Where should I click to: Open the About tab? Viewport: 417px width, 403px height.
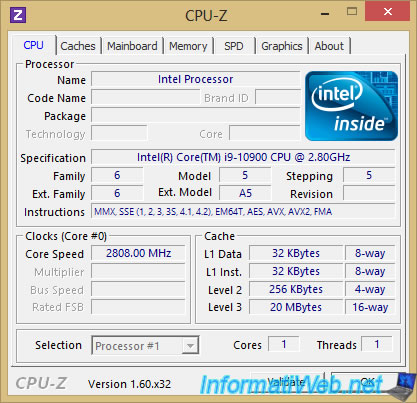(x=329, y=46)
